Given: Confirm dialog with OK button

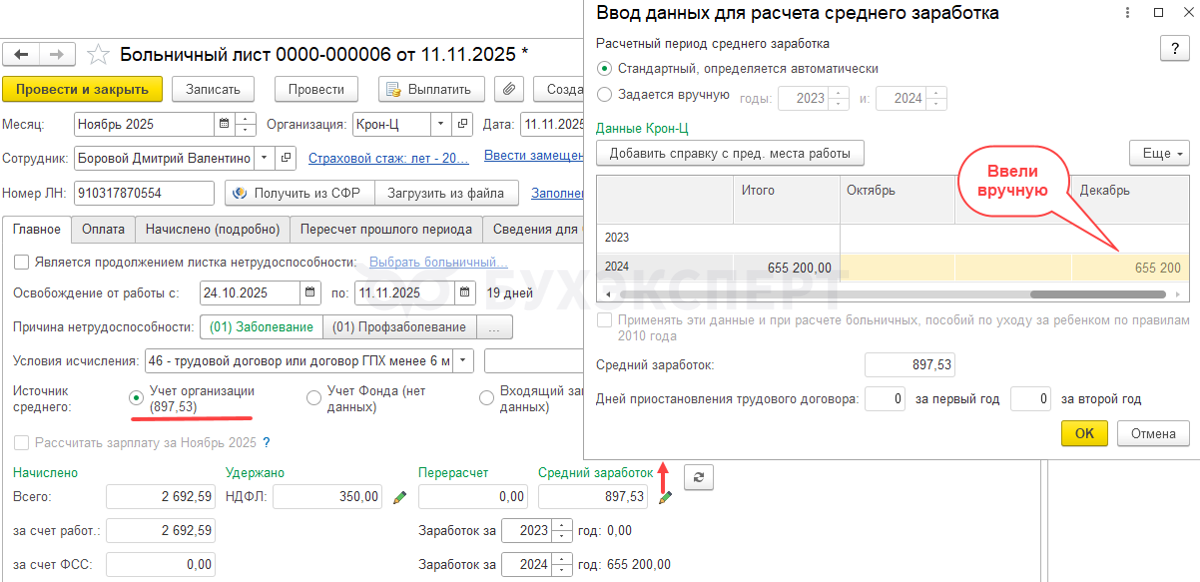Looking at the screenshot, I should tap(1085, 433).
